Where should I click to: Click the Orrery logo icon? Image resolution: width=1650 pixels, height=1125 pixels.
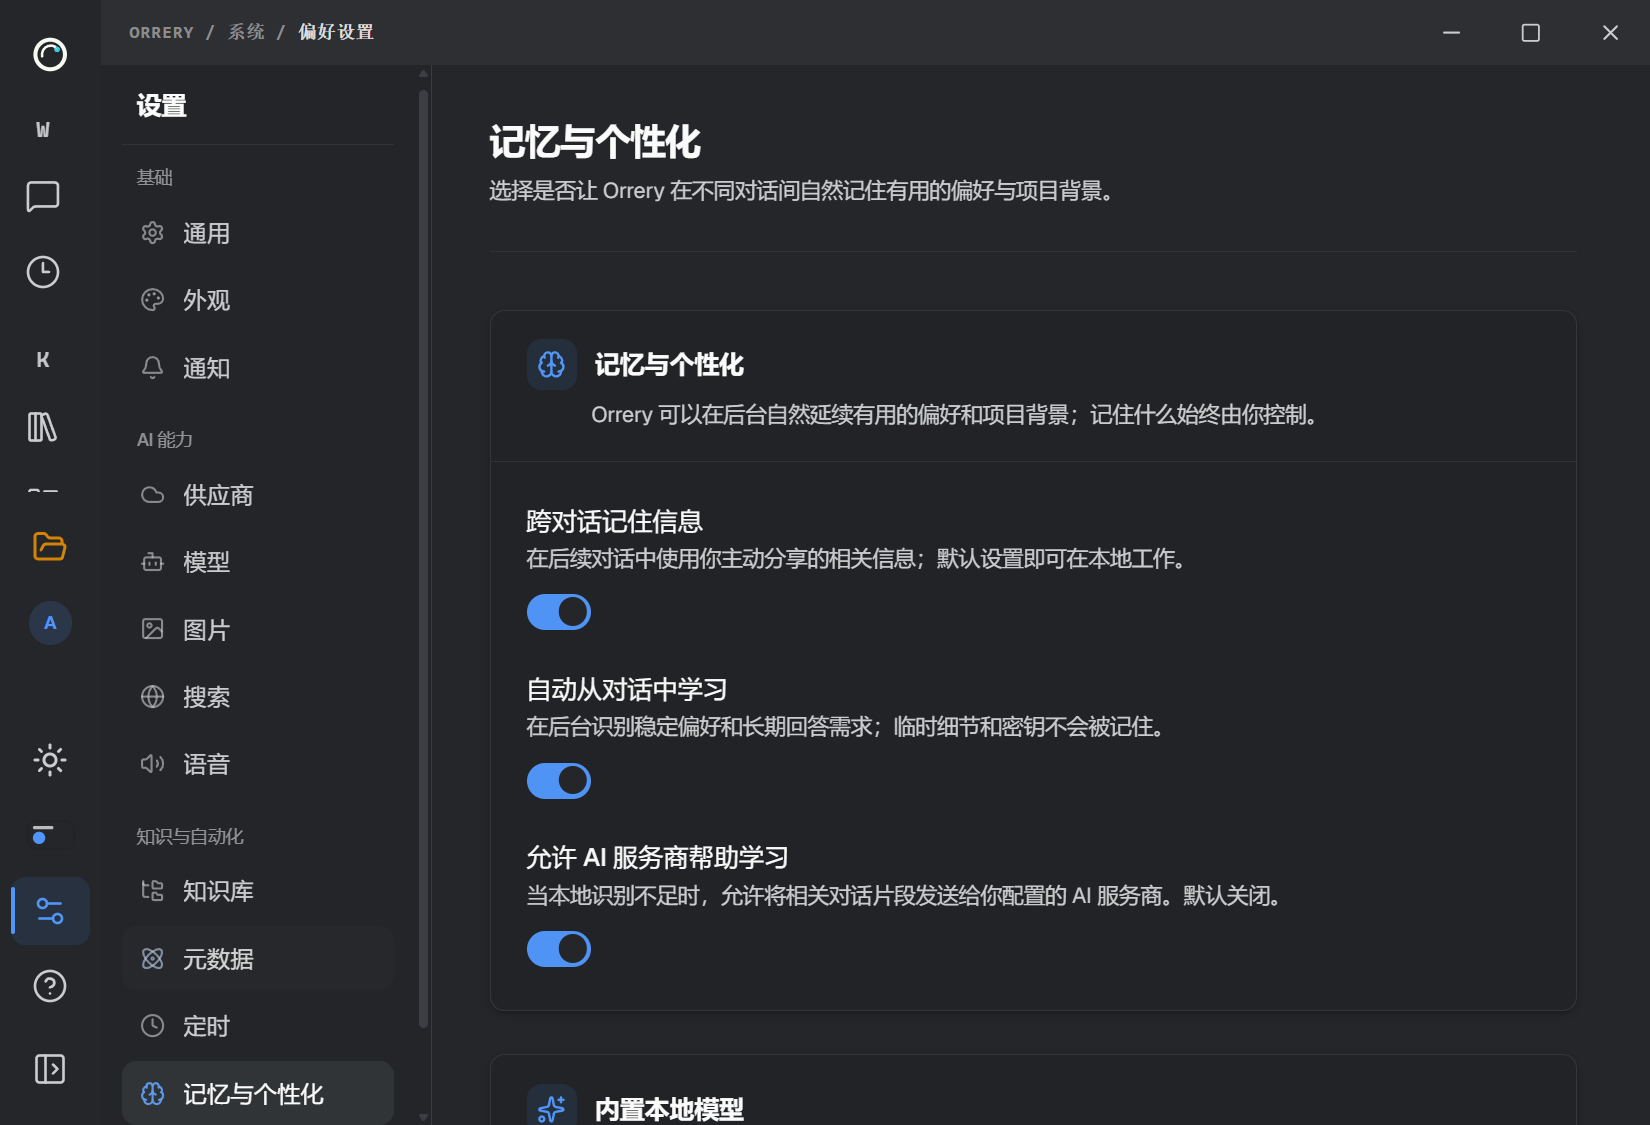[50, 54]
